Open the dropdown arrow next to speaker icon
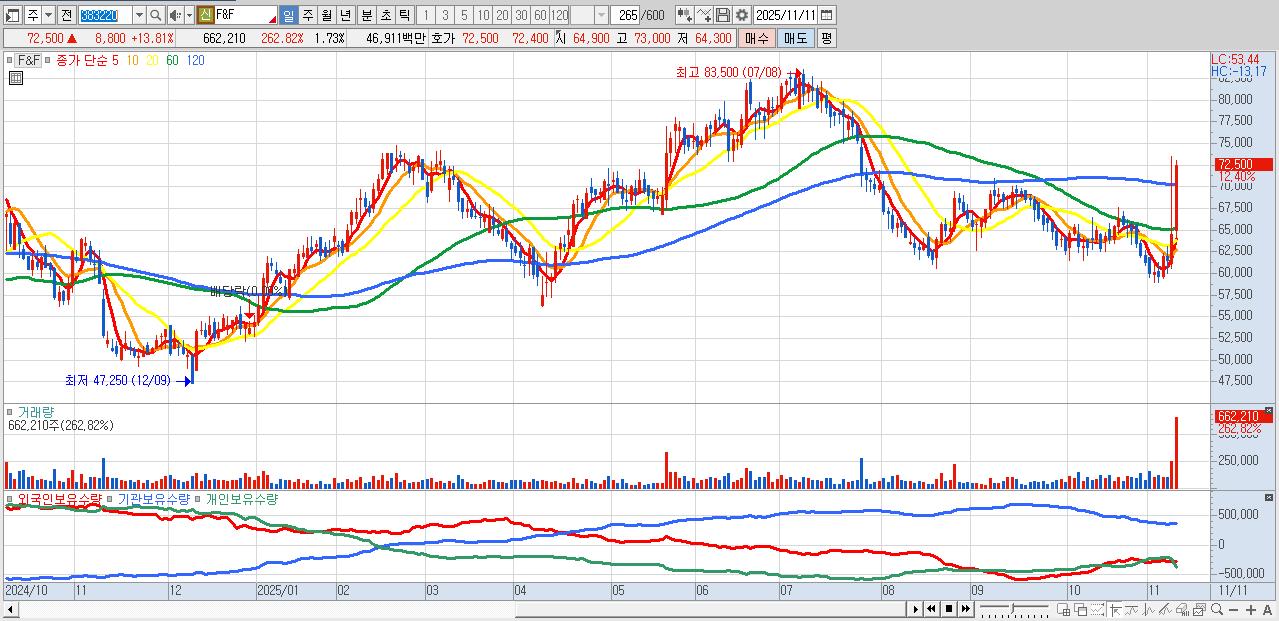1279x621 pixels. (189, 15)
